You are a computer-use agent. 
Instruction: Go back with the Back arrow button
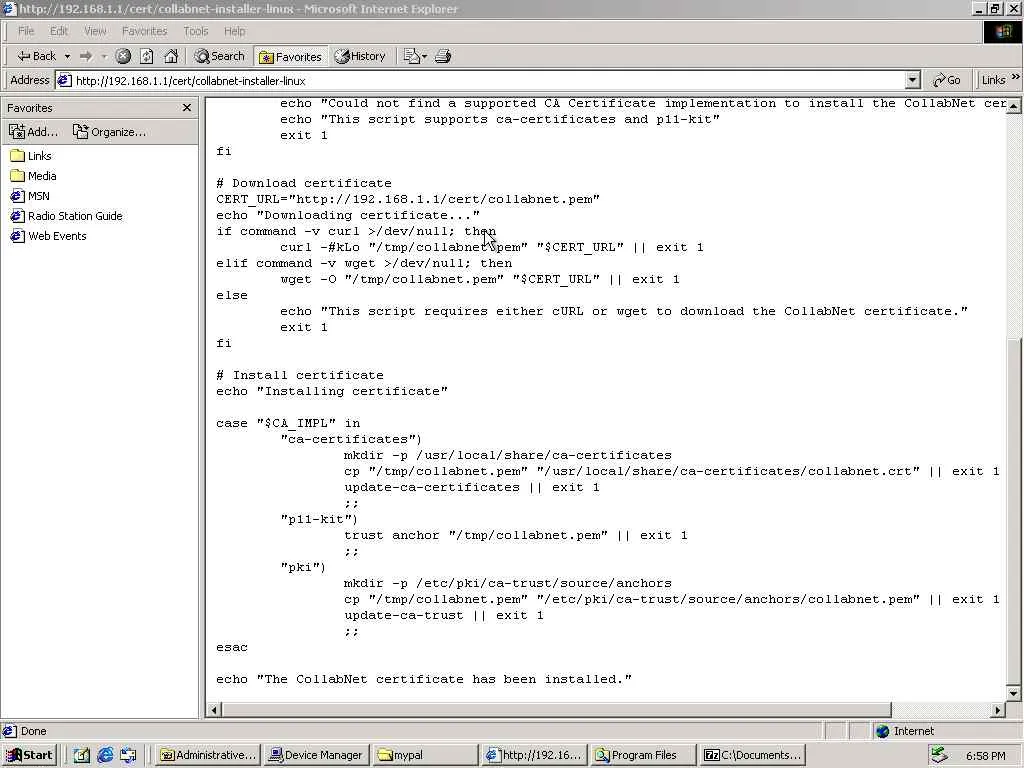tap(37, 56)
